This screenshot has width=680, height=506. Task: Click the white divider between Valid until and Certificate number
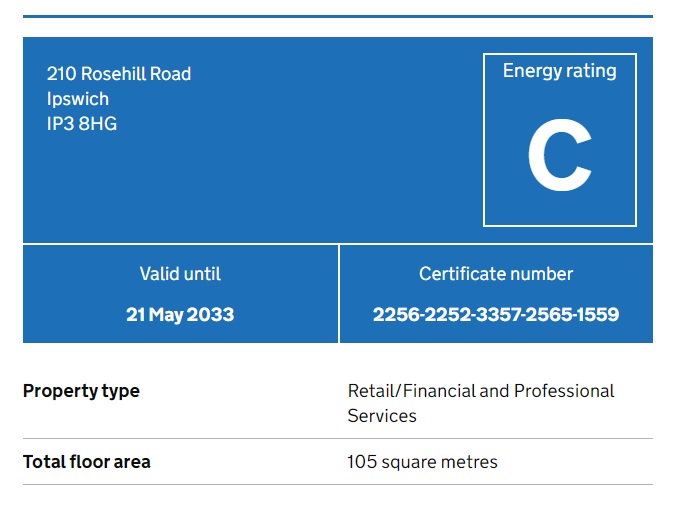click(x=339, y=294)
